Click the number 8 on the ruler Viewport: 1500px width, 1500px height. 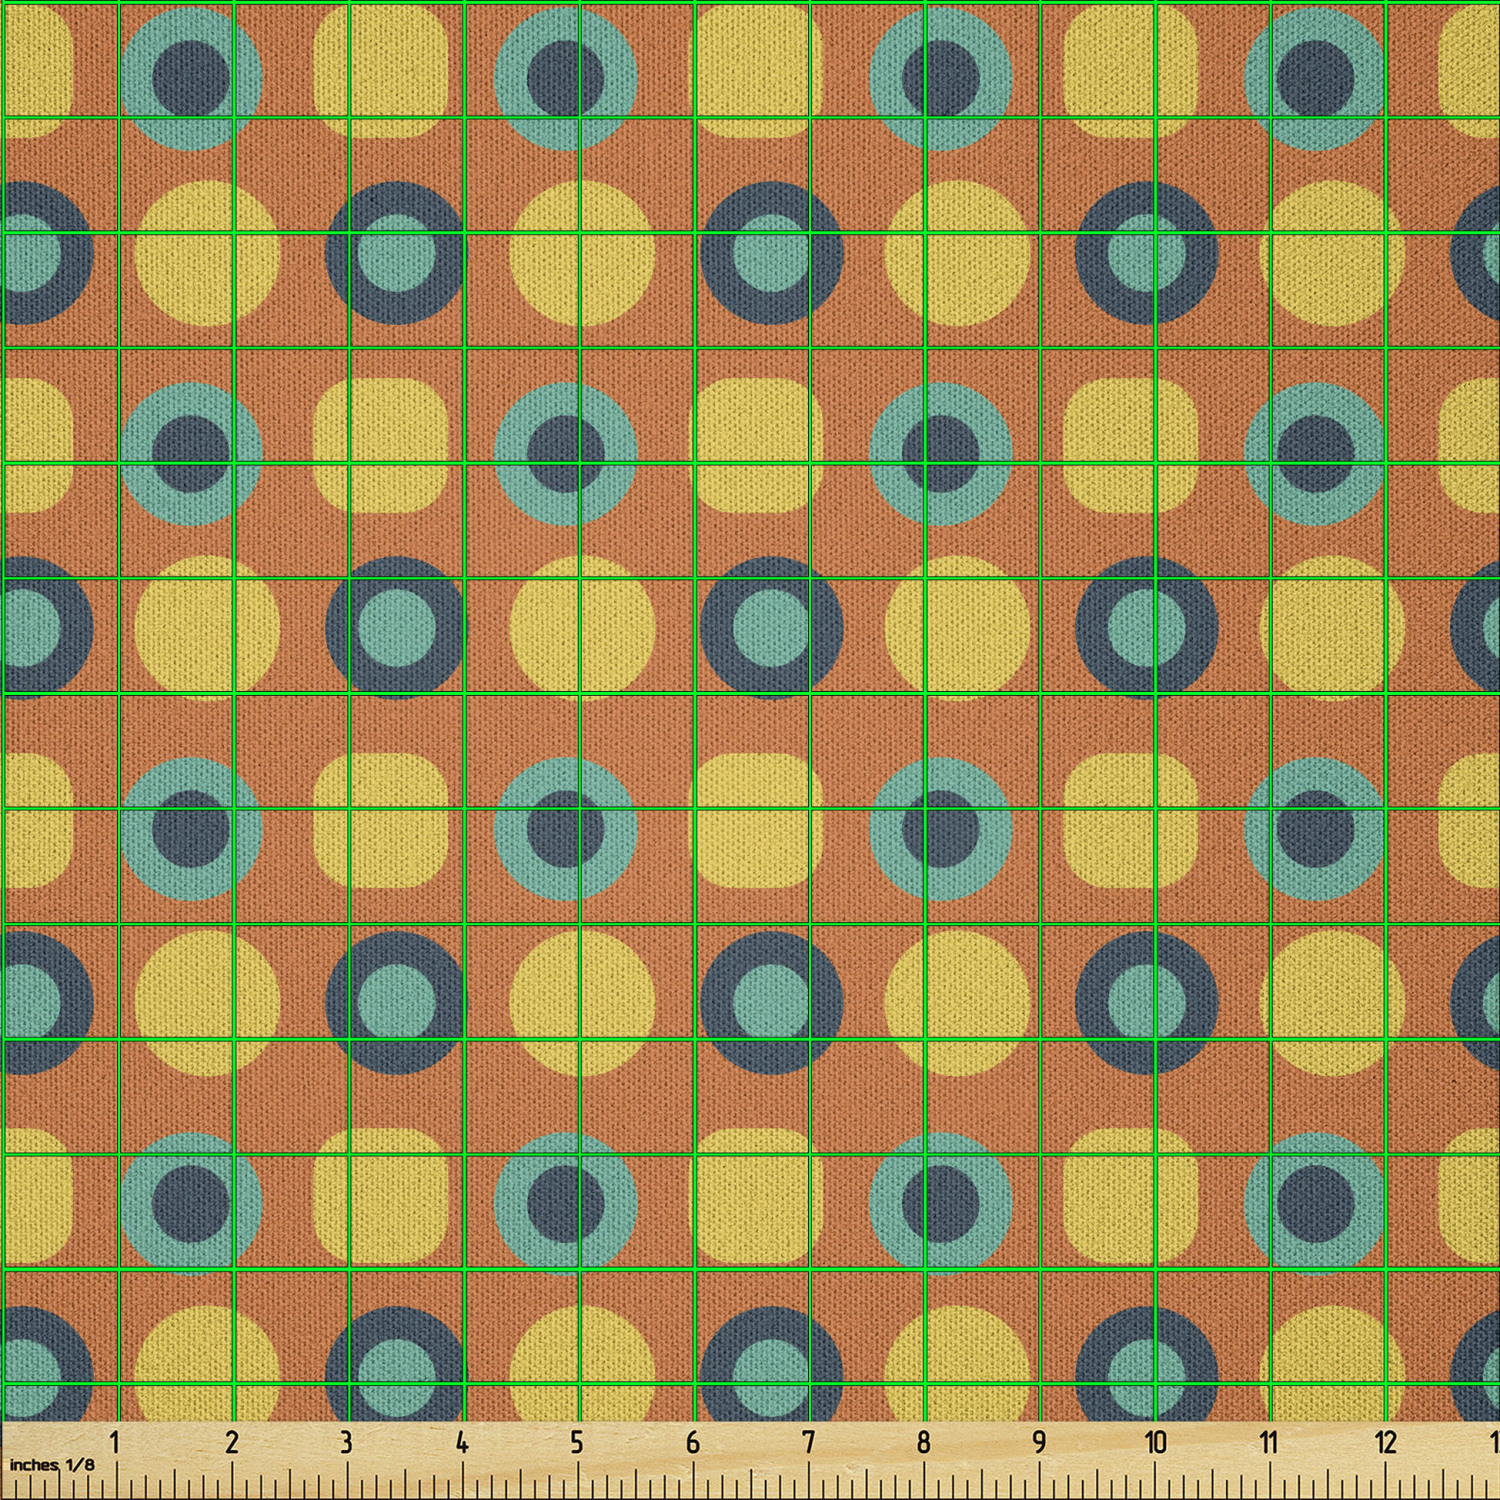923,1442
